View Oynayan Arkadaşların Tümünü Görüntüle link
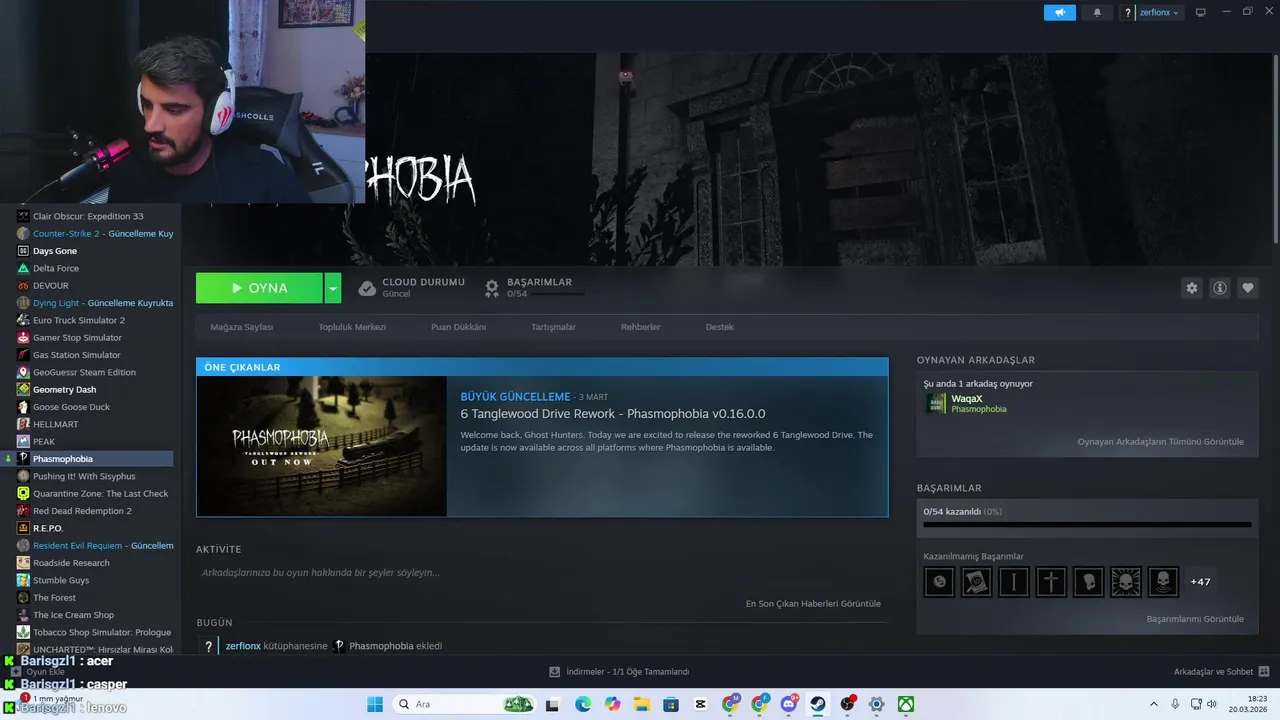 coord(1160,442)
